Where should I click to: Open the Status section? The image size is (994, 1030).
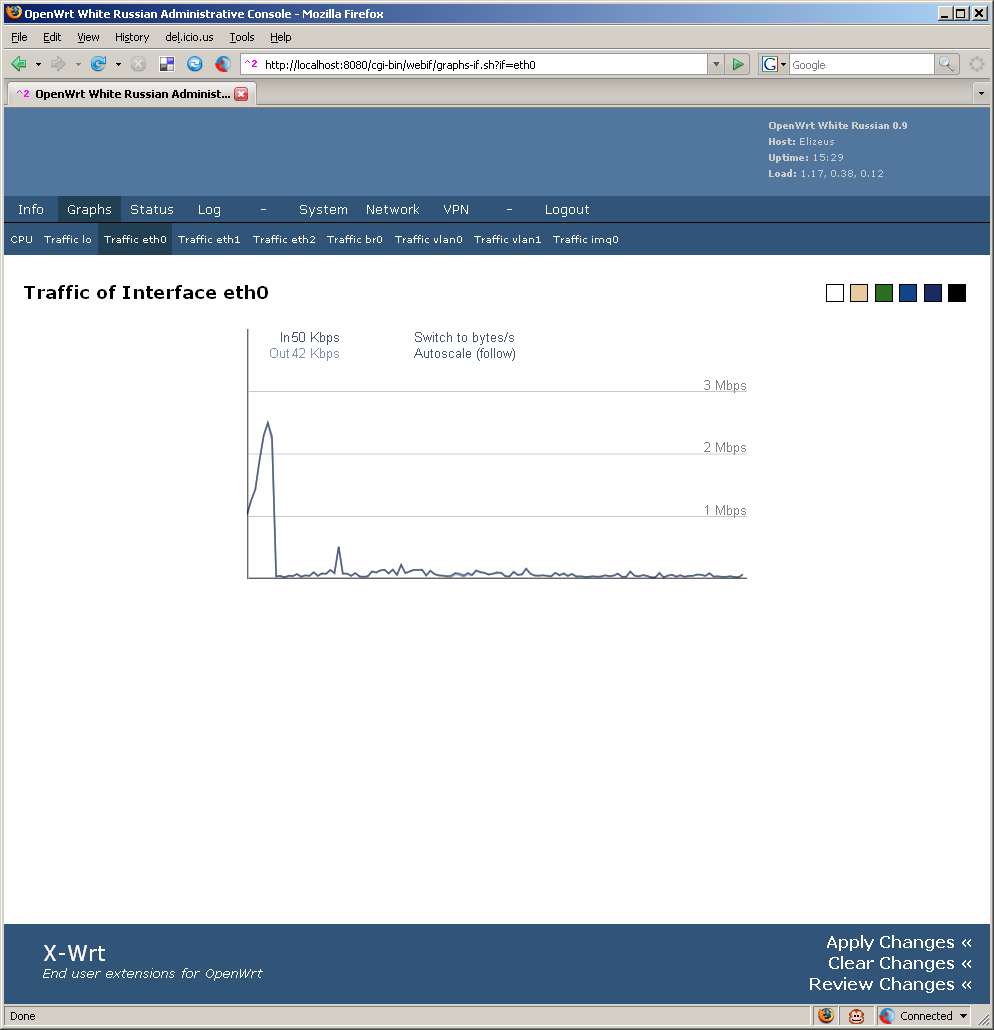coord(152,210)
